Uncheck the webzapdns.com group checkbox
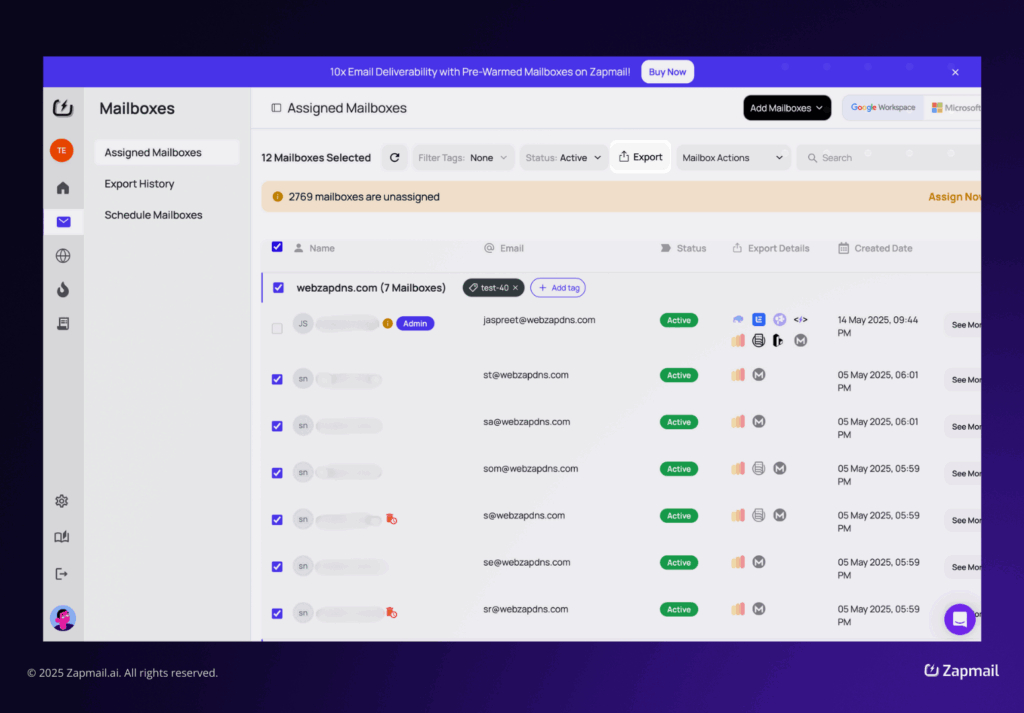The height and width of the screenshot is (713, 1024). [x=277, y=287]
